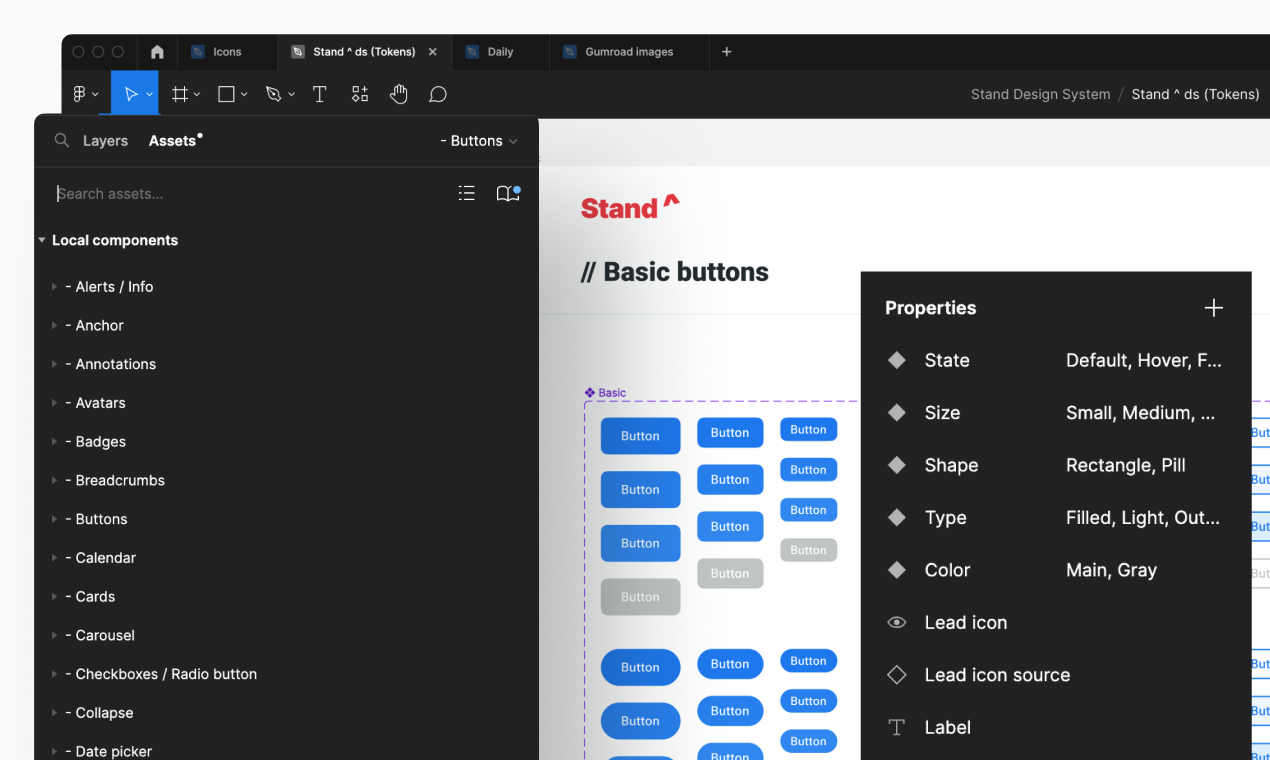Close the Stand ^ ds (Tokens) tab
1270x760 pixels.
point(433,52)
